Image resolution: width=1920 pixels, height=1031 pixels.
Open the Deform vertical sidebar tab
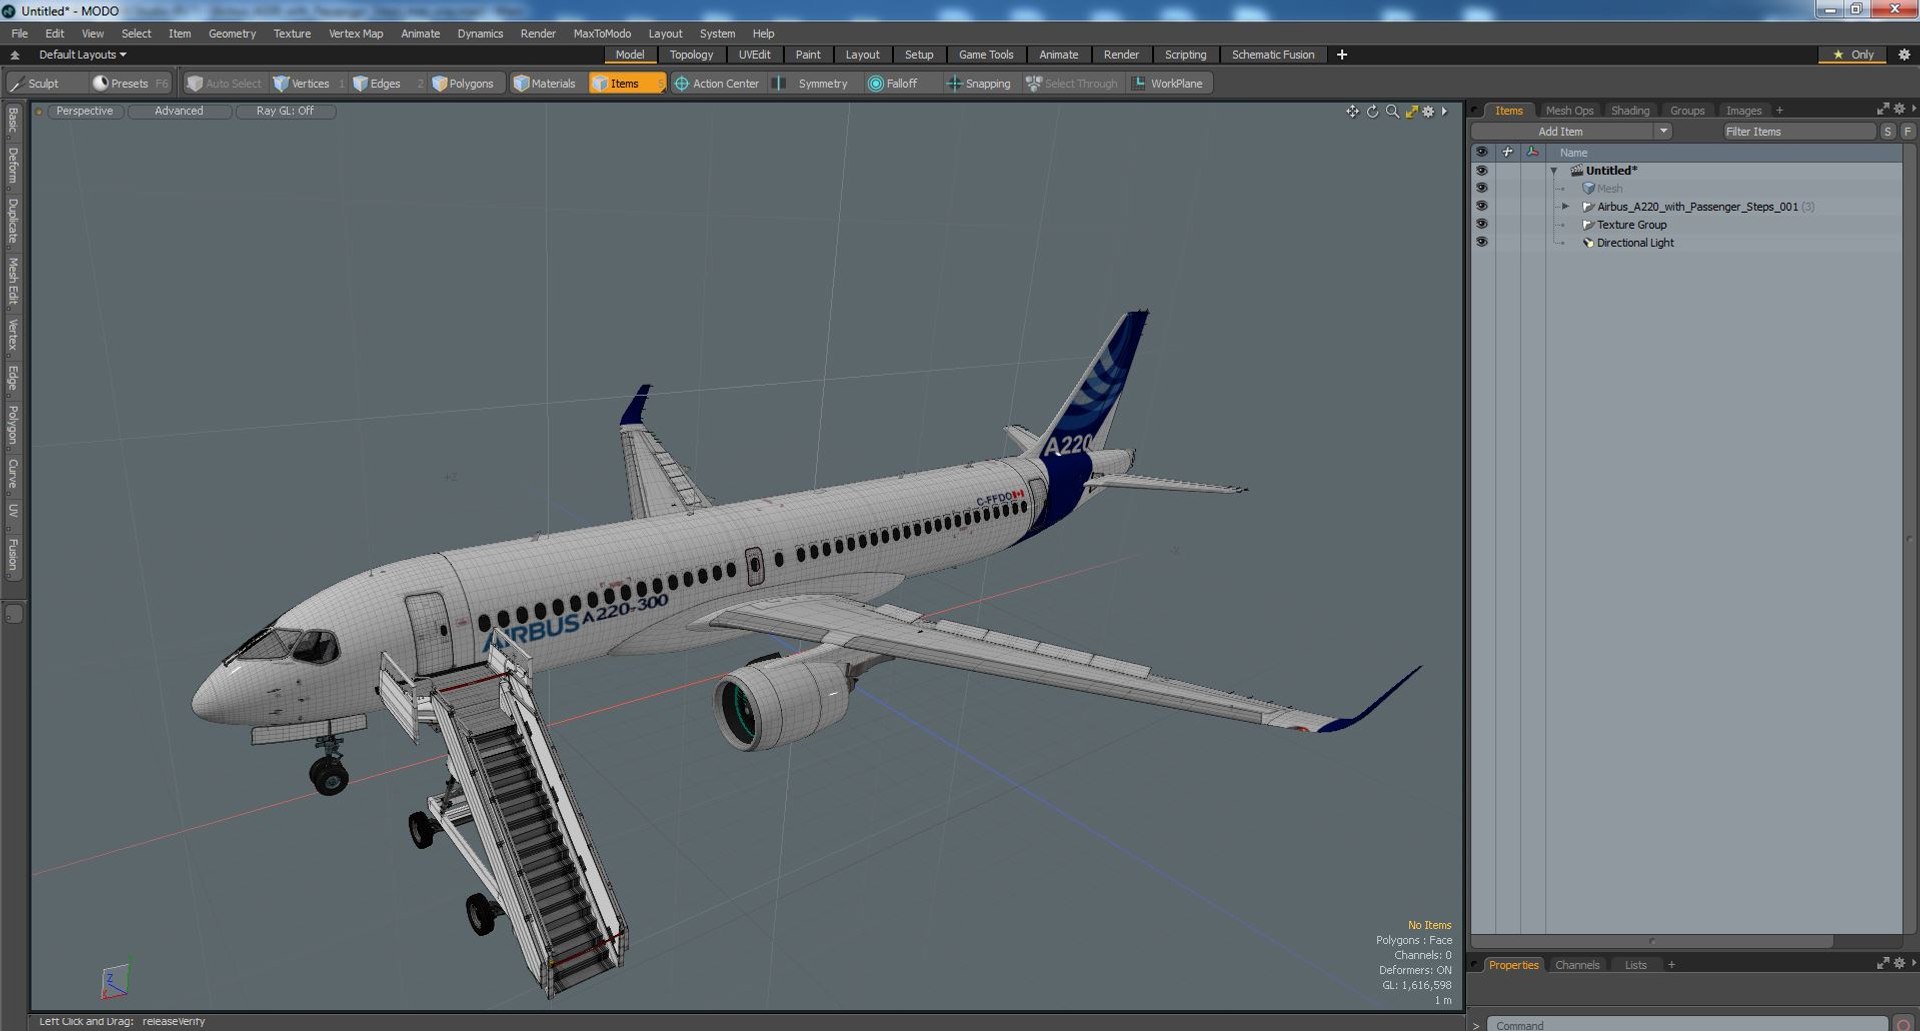point(13,166)
